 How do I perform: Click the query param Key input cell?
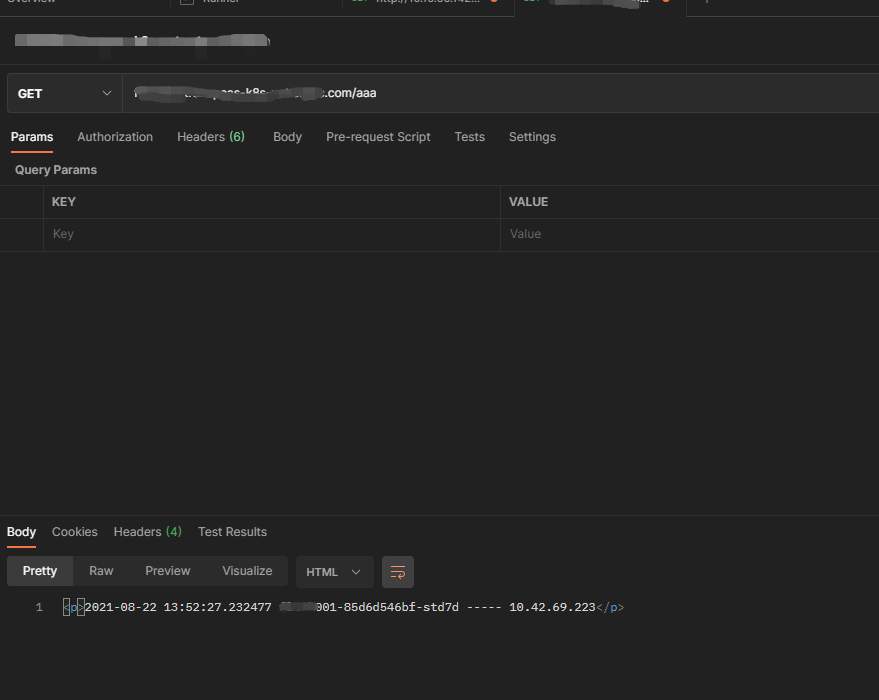pos(272,234)
